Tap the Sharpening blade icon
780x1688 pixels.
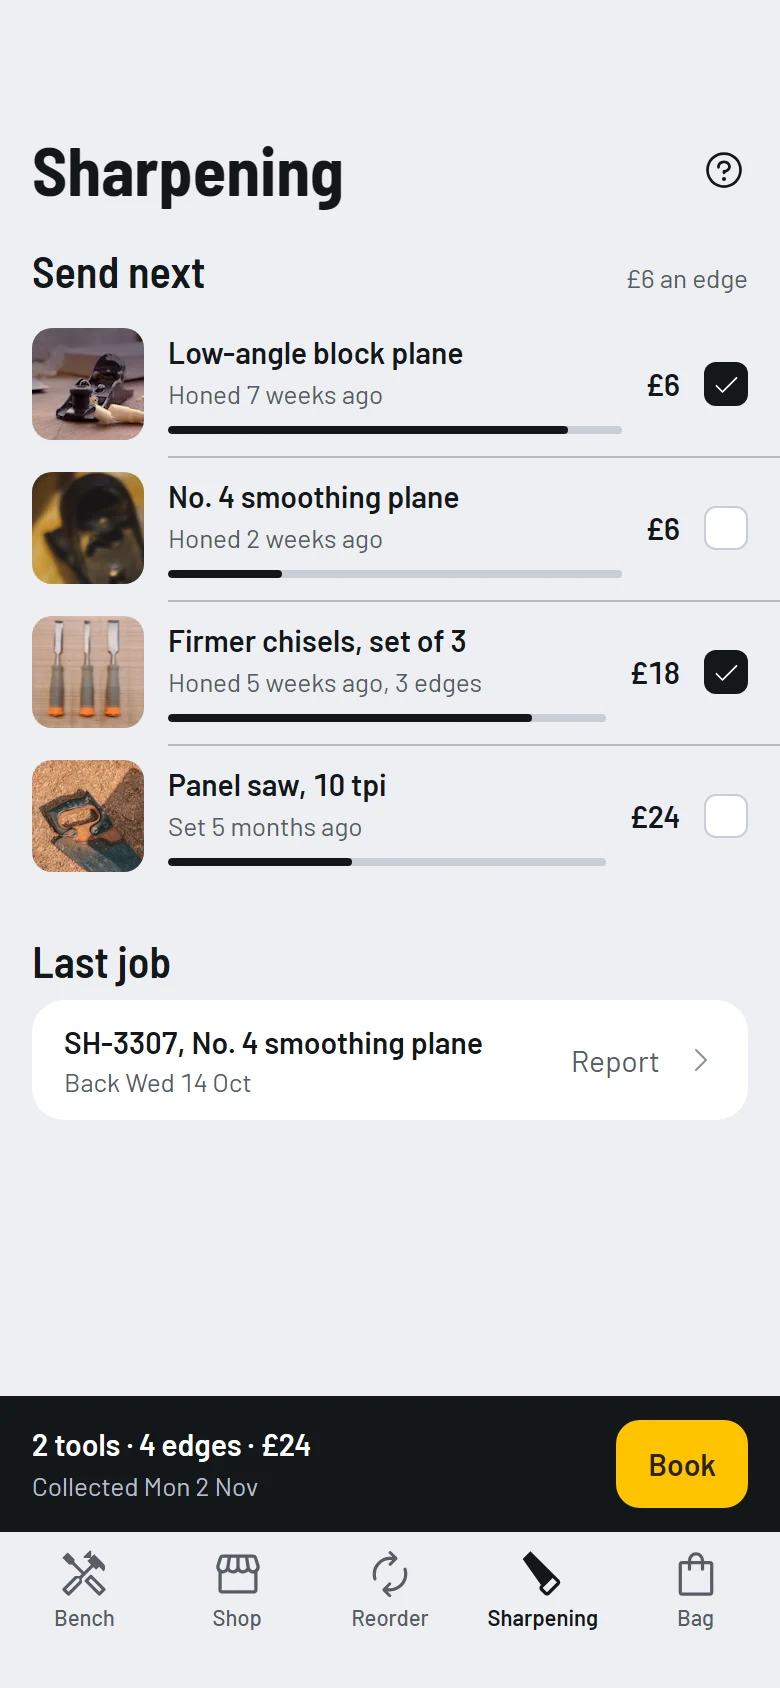pyautogui.click(x=542, y=1574)
